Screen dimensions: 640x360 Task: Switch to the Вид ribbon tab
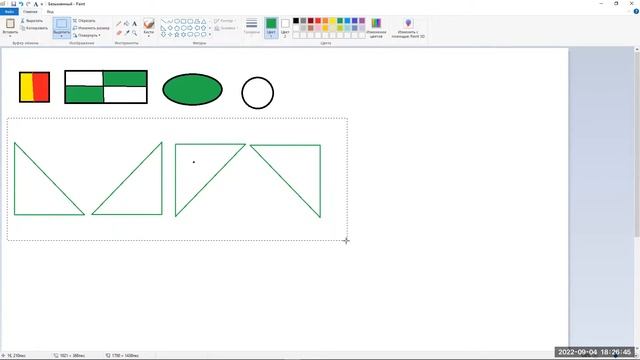[50, 11]
